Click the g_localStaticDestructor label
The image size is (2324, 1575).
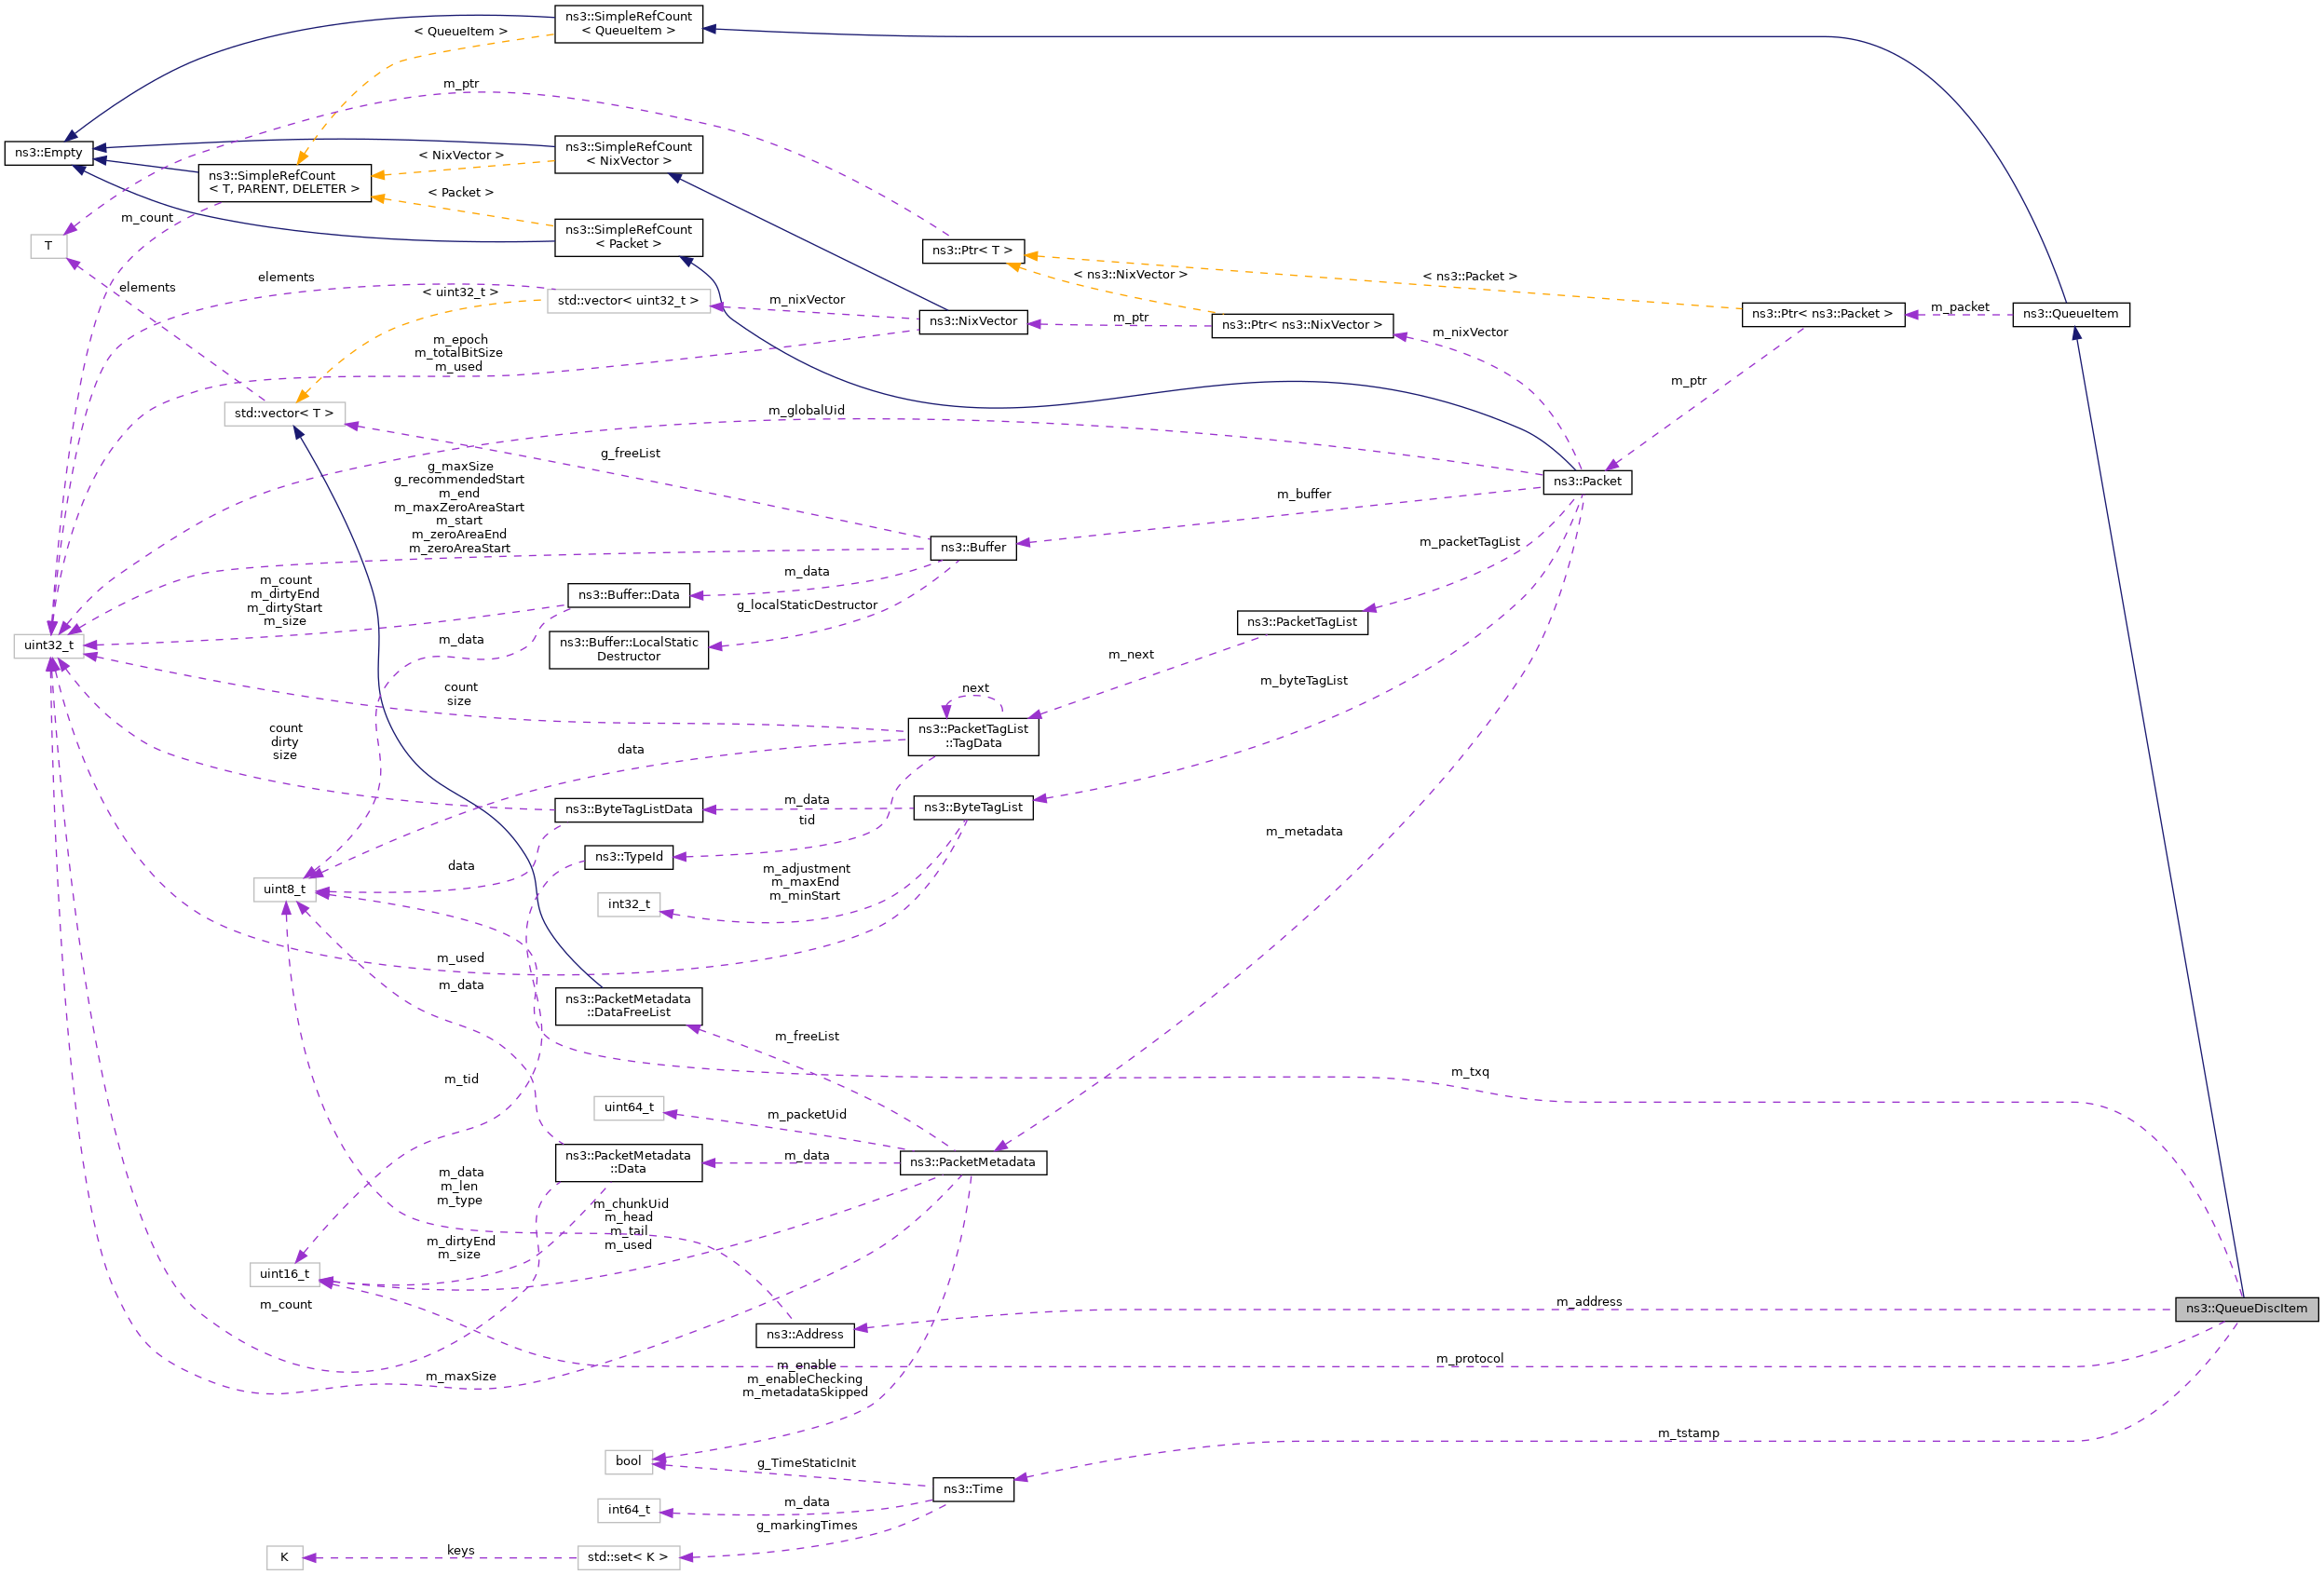pyautogui.click(x=807, y=606)
